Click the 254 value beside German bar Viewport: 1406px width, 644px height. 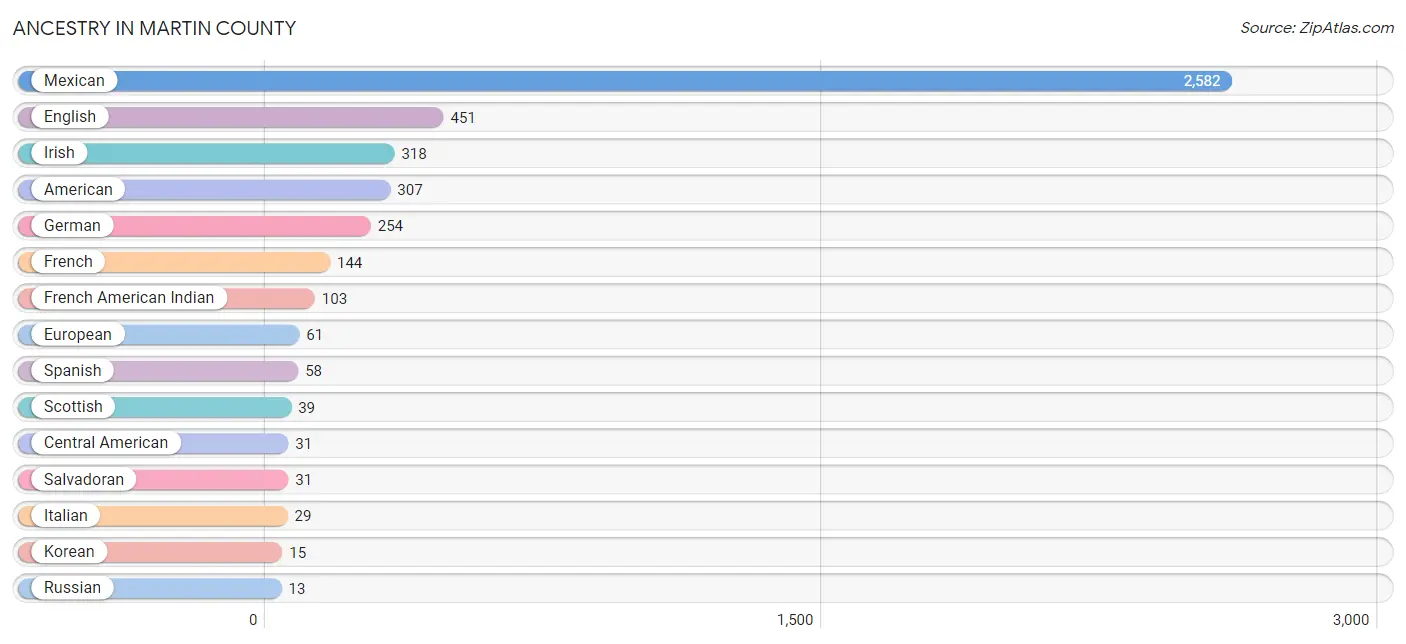(x=390, y=226)
